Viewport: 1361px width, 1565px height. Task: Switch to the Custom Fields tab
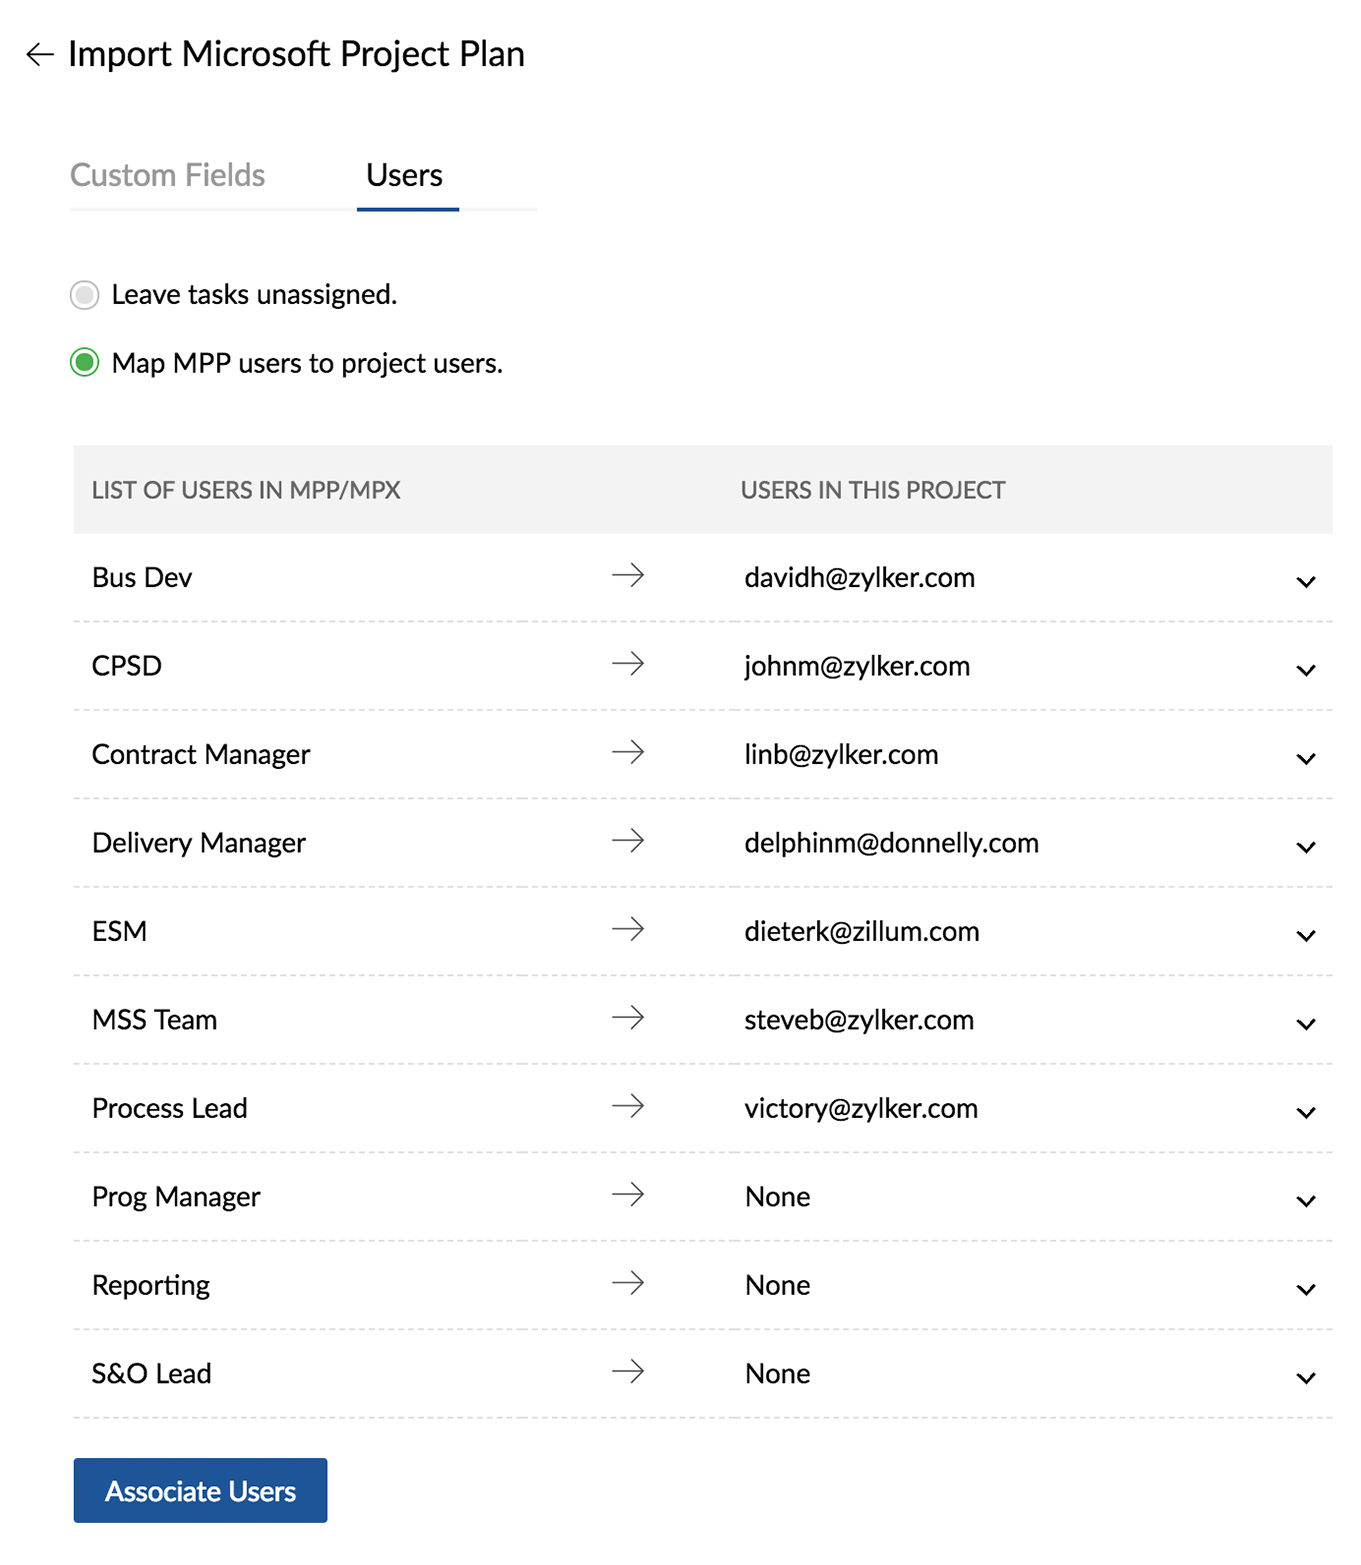pos(167,175)
